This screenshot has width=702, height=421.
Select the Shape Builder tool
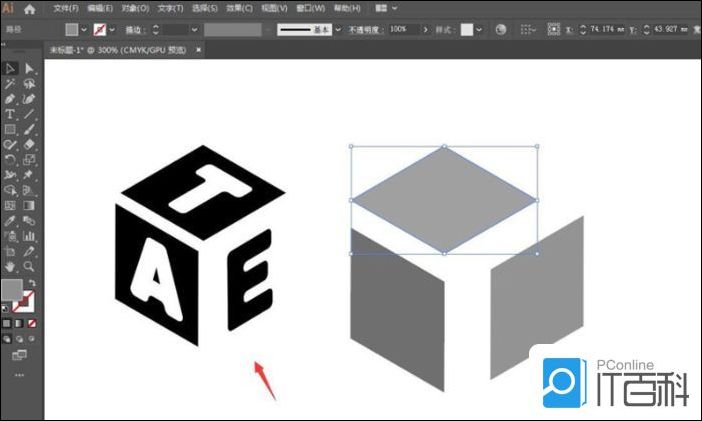(10, 190)
